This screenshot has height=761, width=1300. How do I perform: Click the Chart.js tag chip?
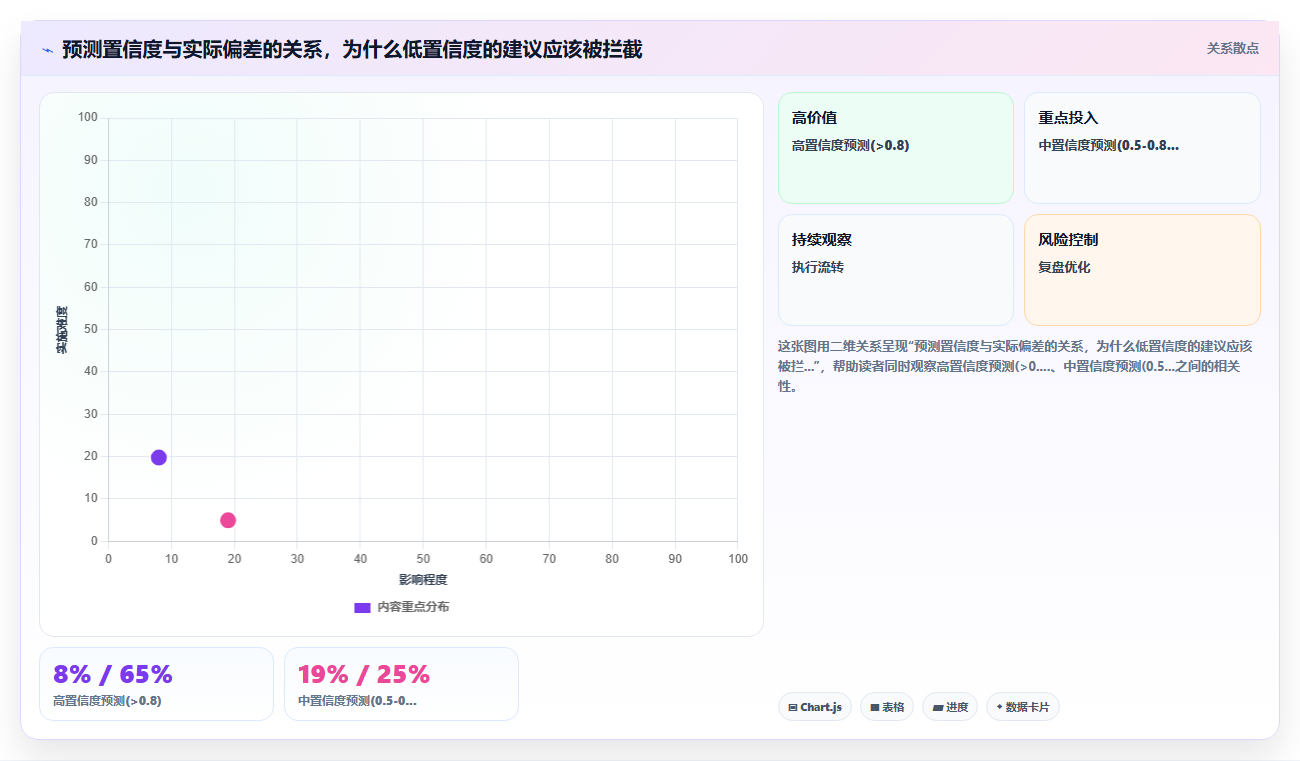tap(814, 707)
